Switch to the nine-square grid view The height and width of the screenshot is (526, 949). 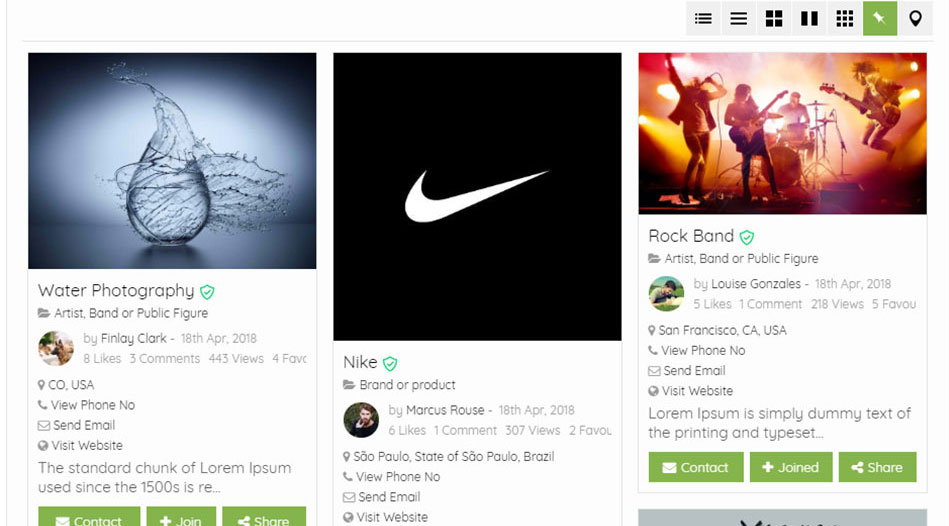pyautogui.click(x=844, y=18)
